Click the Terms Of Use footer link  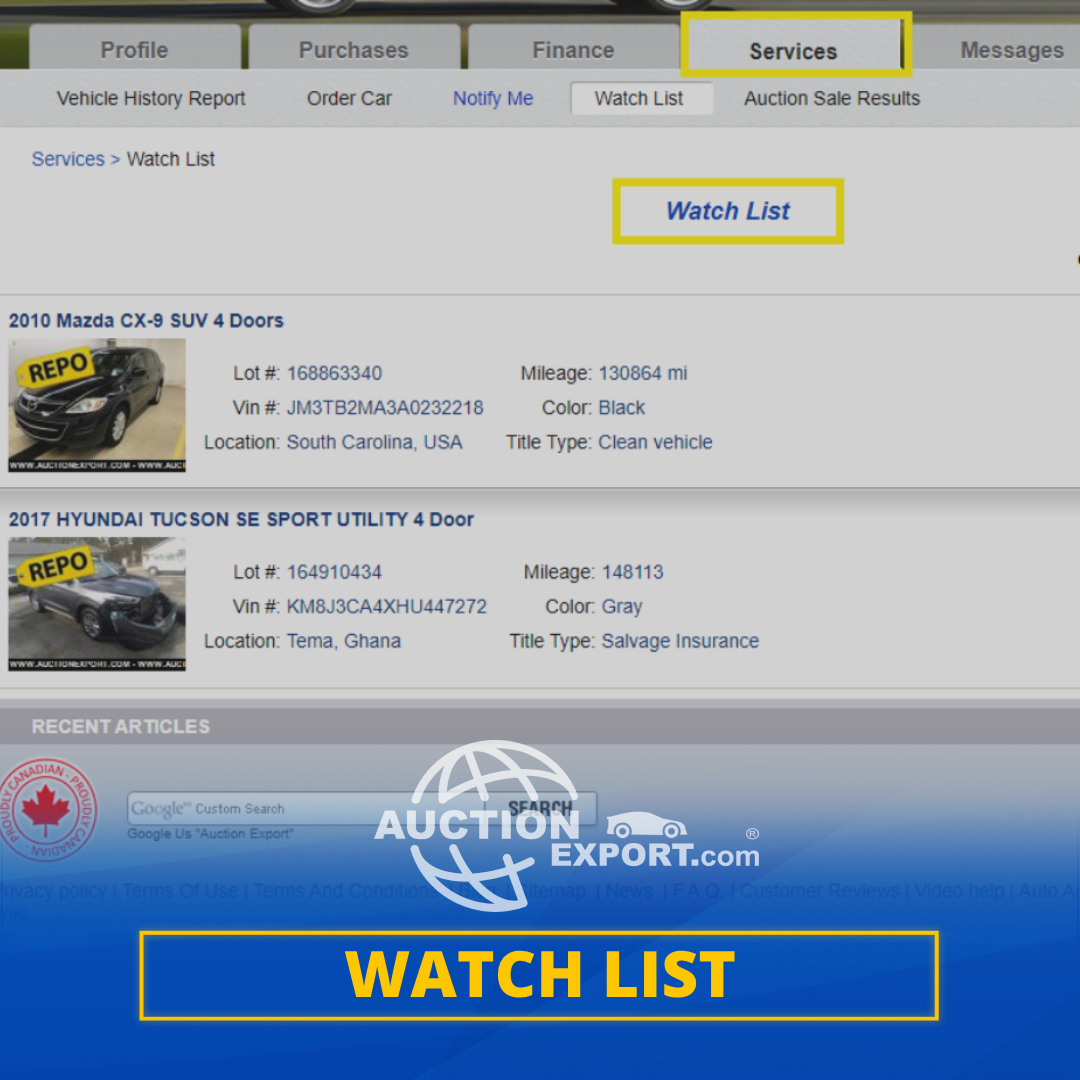click(x=180, y=891)
